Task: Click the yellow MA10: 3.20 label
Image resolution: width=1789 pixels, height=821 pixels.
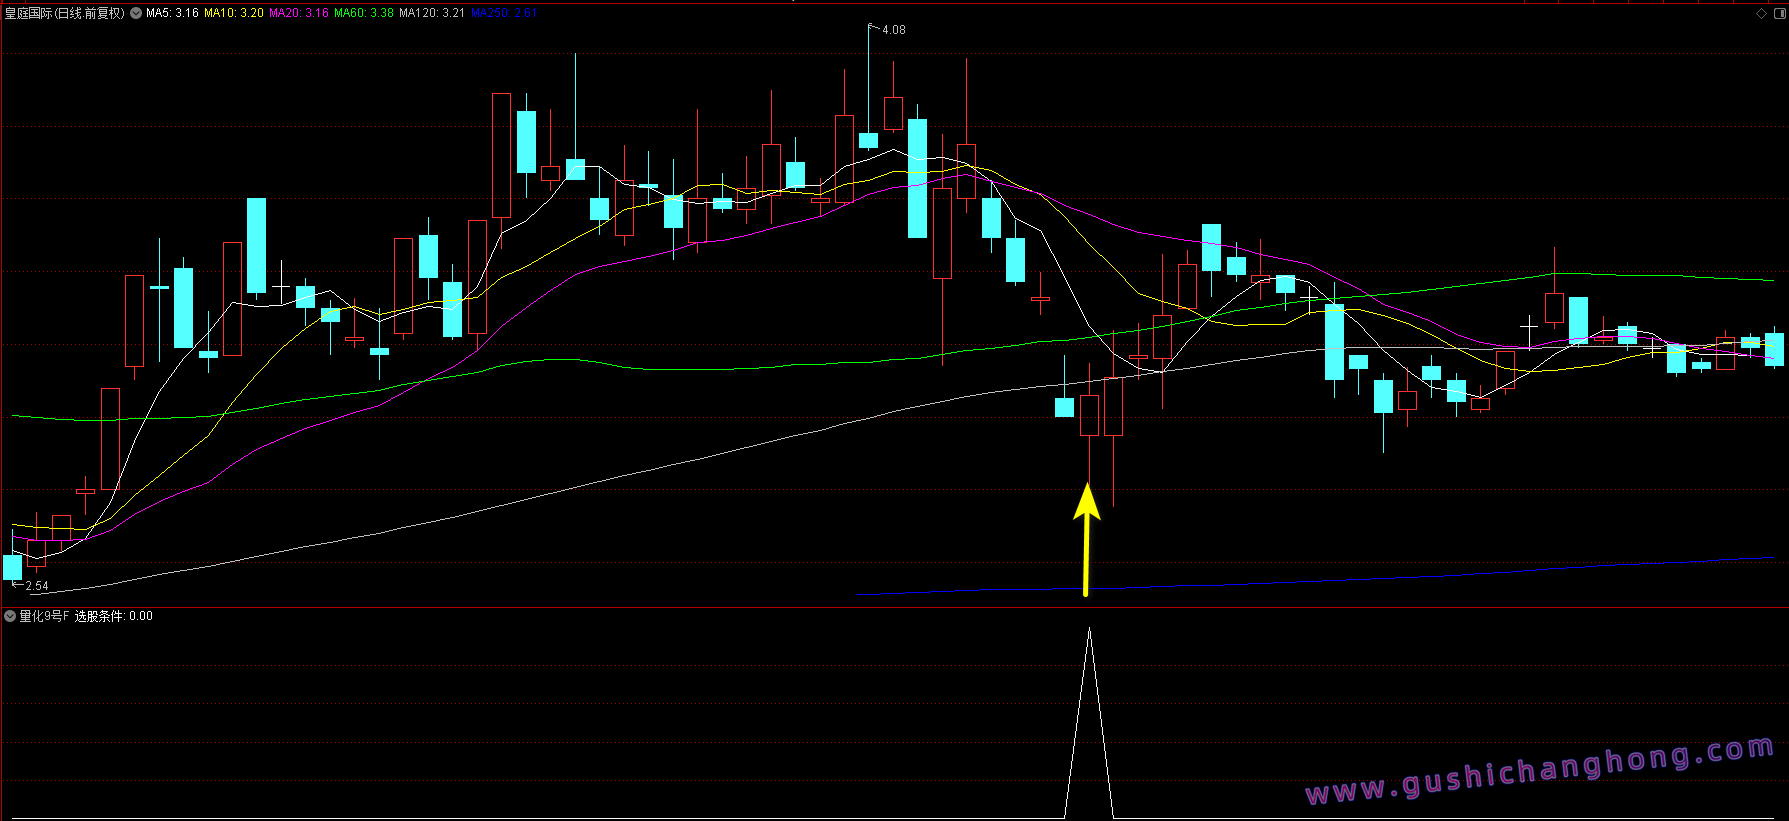Action: point(234,13)
